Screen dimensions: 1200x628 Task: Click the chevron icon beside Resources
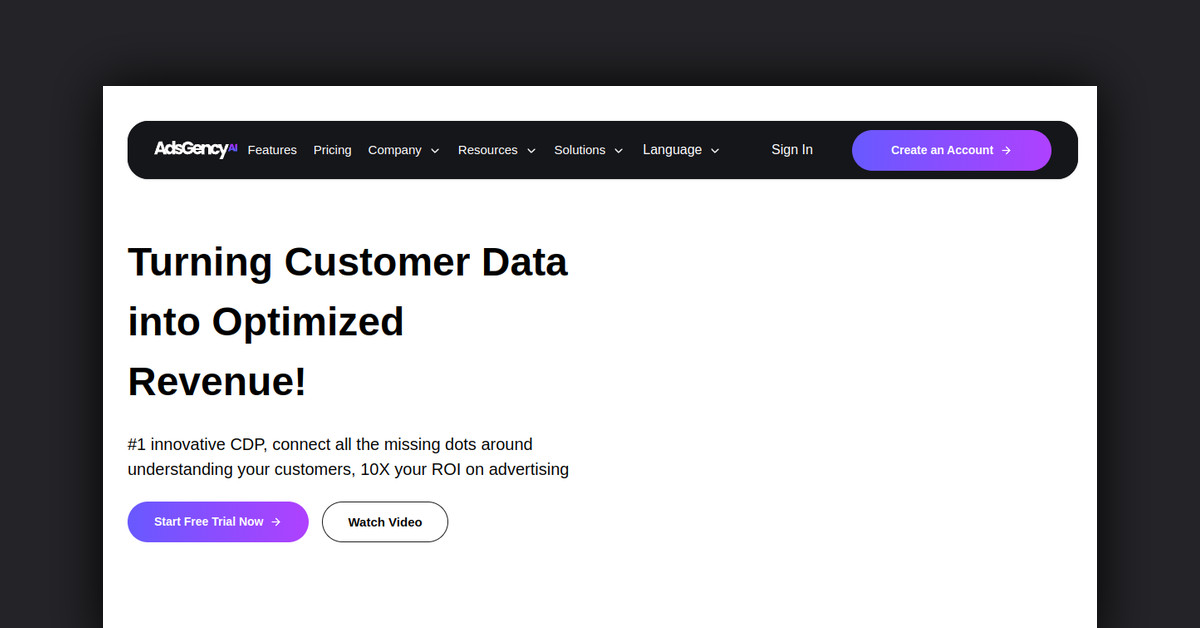(x=531, y=151)
